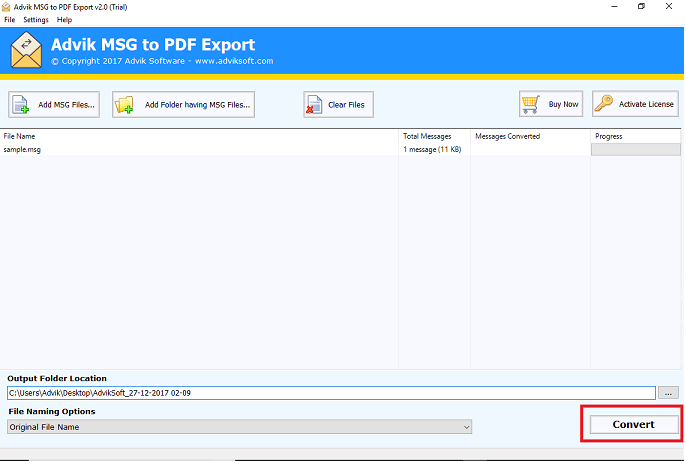This screenshot has height=461, width=686.
Task: Browse output folder with the ... button
Action: point(668,393)
